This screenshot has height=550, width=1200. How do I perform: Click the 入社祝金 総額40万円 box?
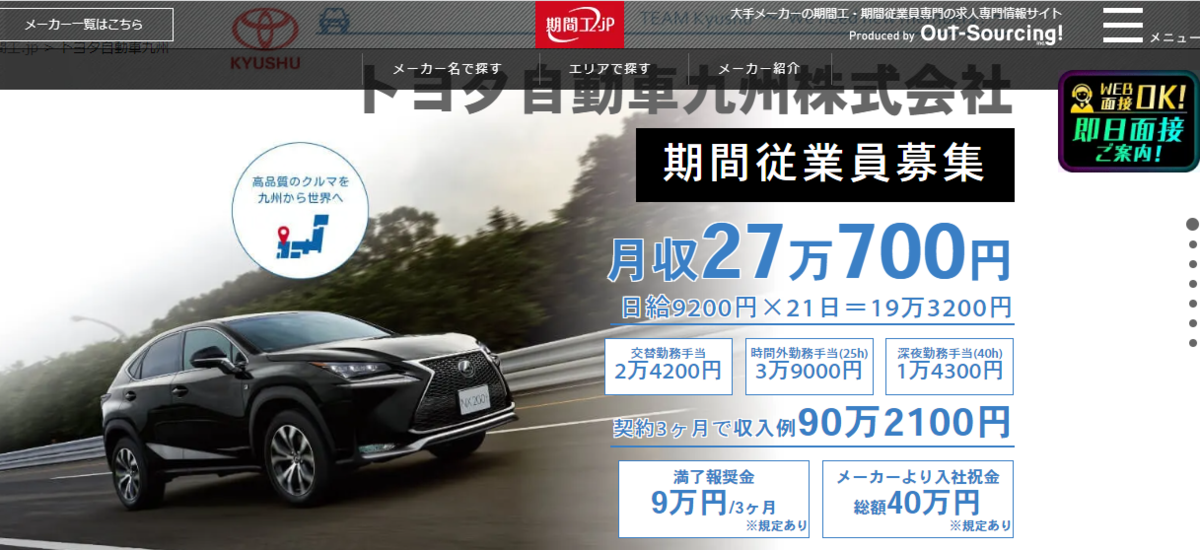click(918, 498)
